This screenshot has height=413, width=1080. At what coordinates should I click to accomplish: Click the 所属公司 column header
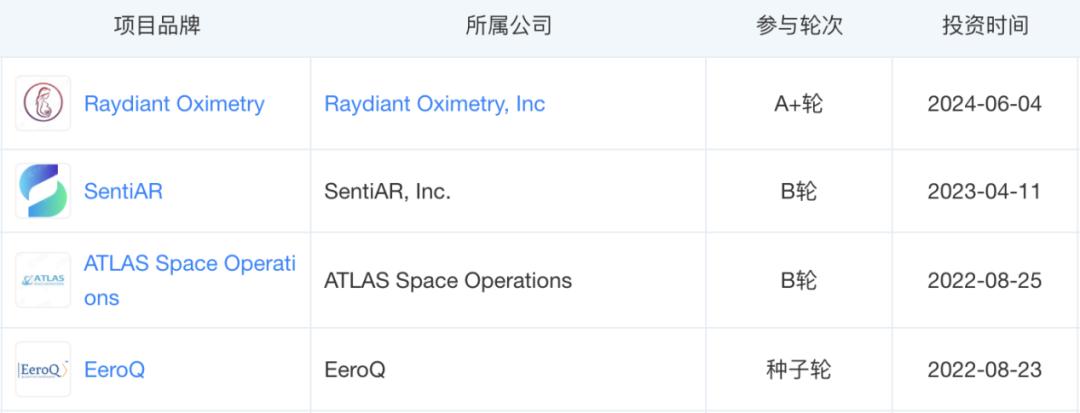508,26
